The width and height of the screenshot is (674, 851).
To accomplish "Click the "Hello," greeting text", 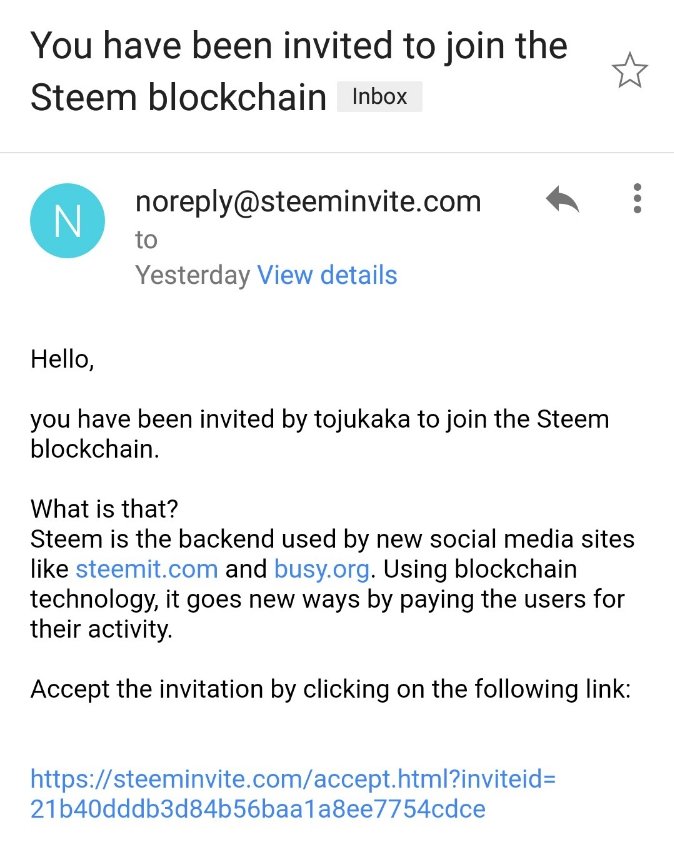I will (x=62, y=359).
